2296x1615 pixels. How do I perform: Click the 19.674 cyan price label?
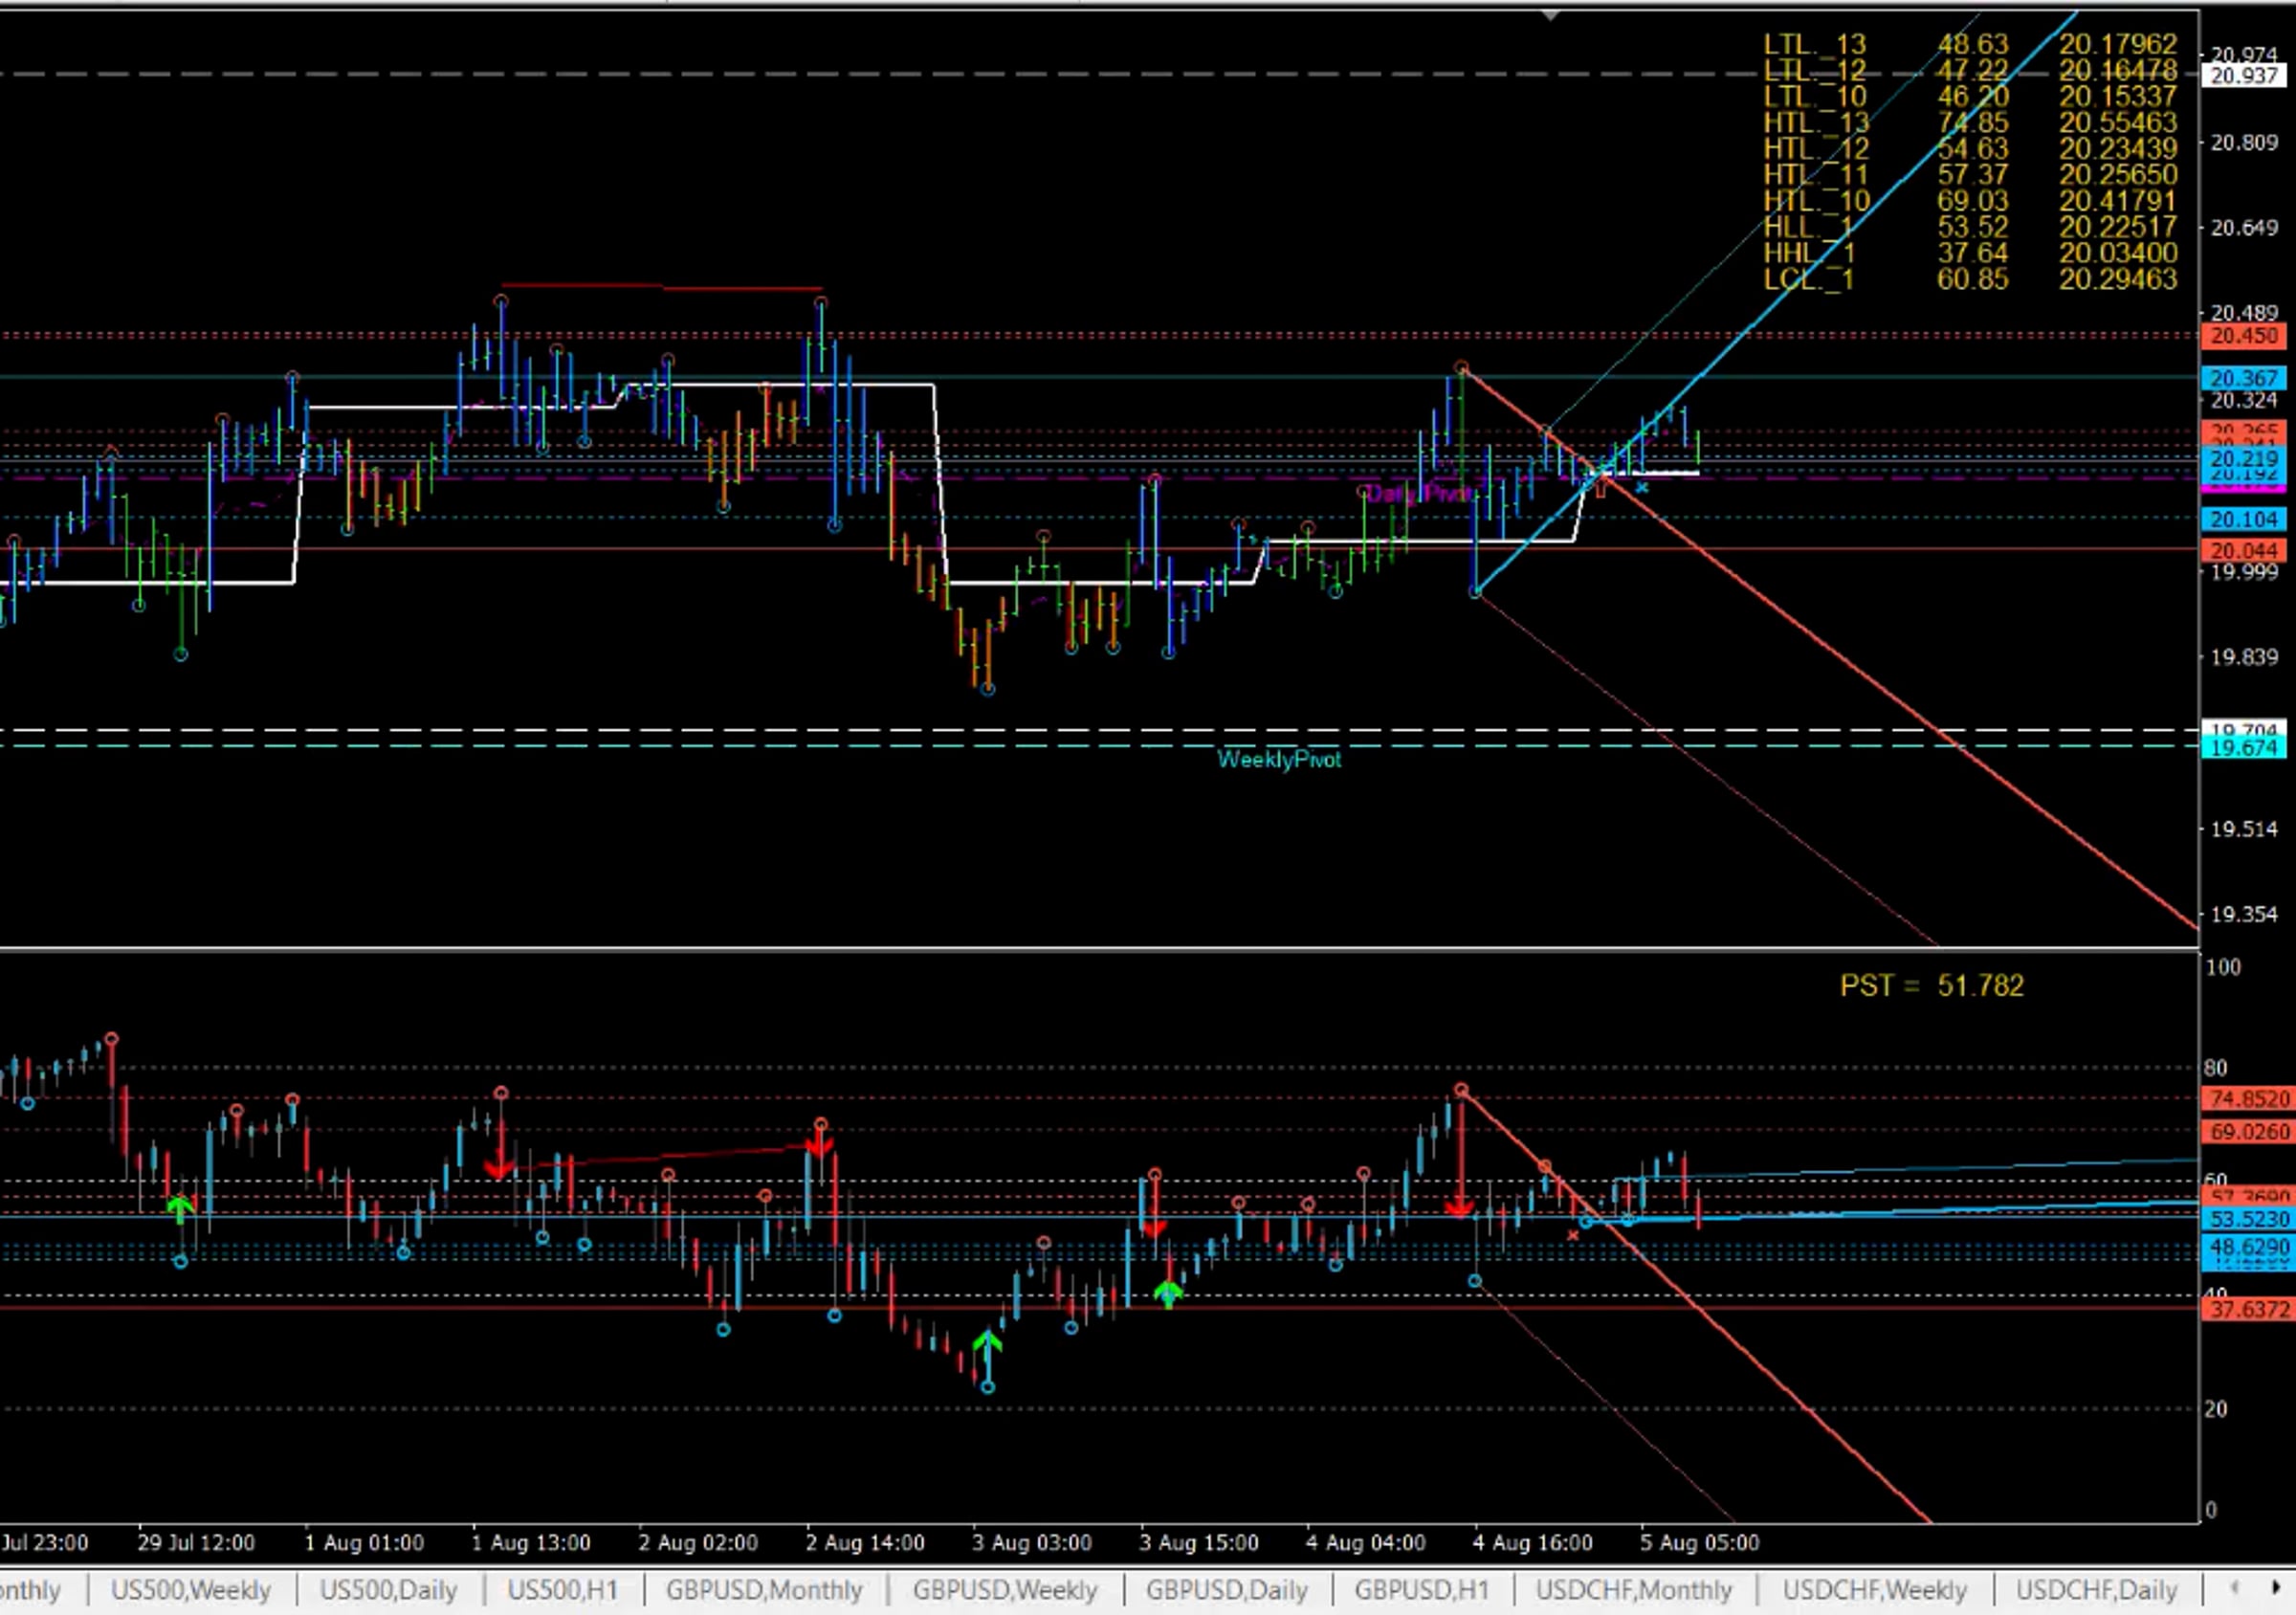tap(2244, 748)
